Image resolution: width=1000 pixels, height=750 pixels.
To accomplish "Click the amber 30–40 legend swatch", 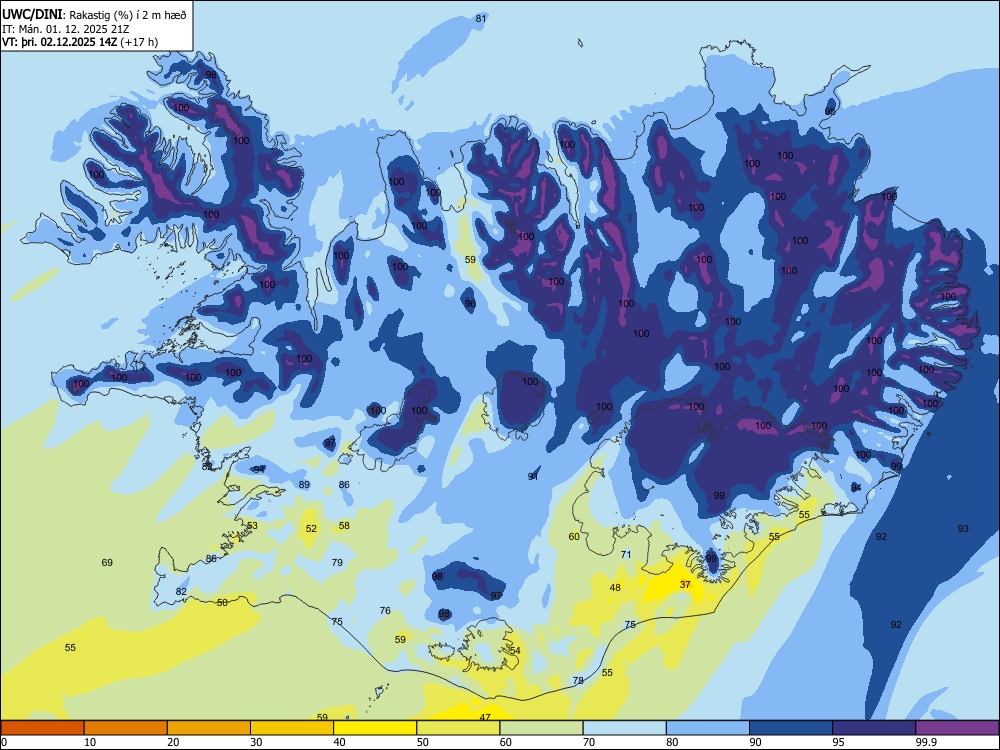I will (292, 728).
